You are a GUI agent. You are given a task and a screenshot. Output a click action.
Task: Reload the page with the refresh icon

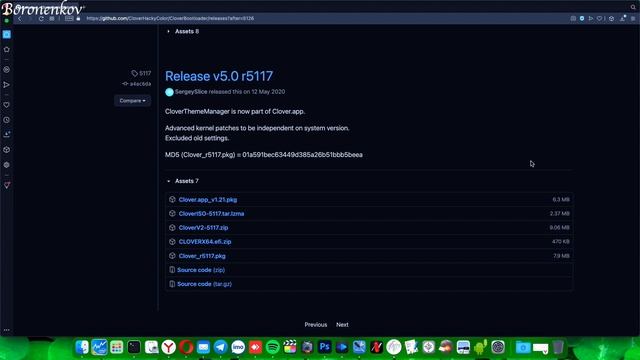tap(41, 18)
